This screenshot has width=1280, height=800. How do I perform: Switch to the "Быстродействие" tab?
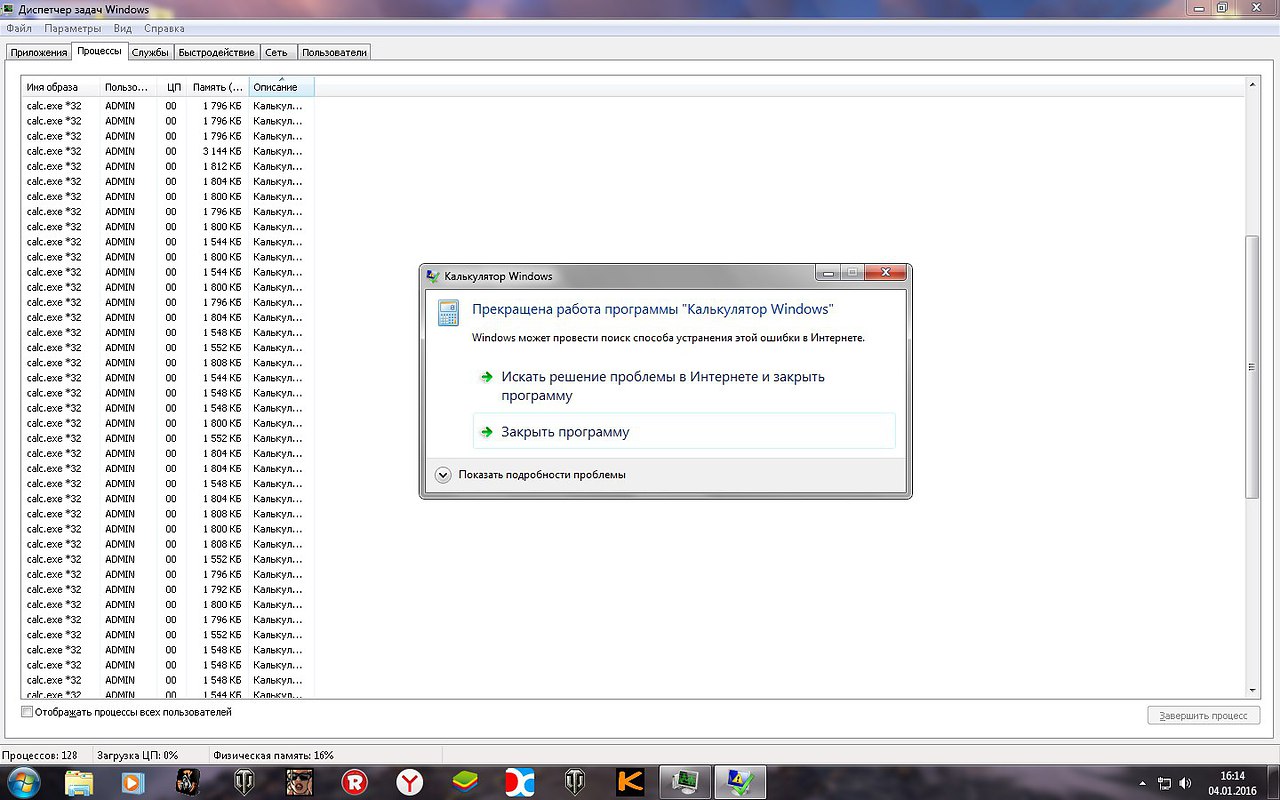point(218,52)
